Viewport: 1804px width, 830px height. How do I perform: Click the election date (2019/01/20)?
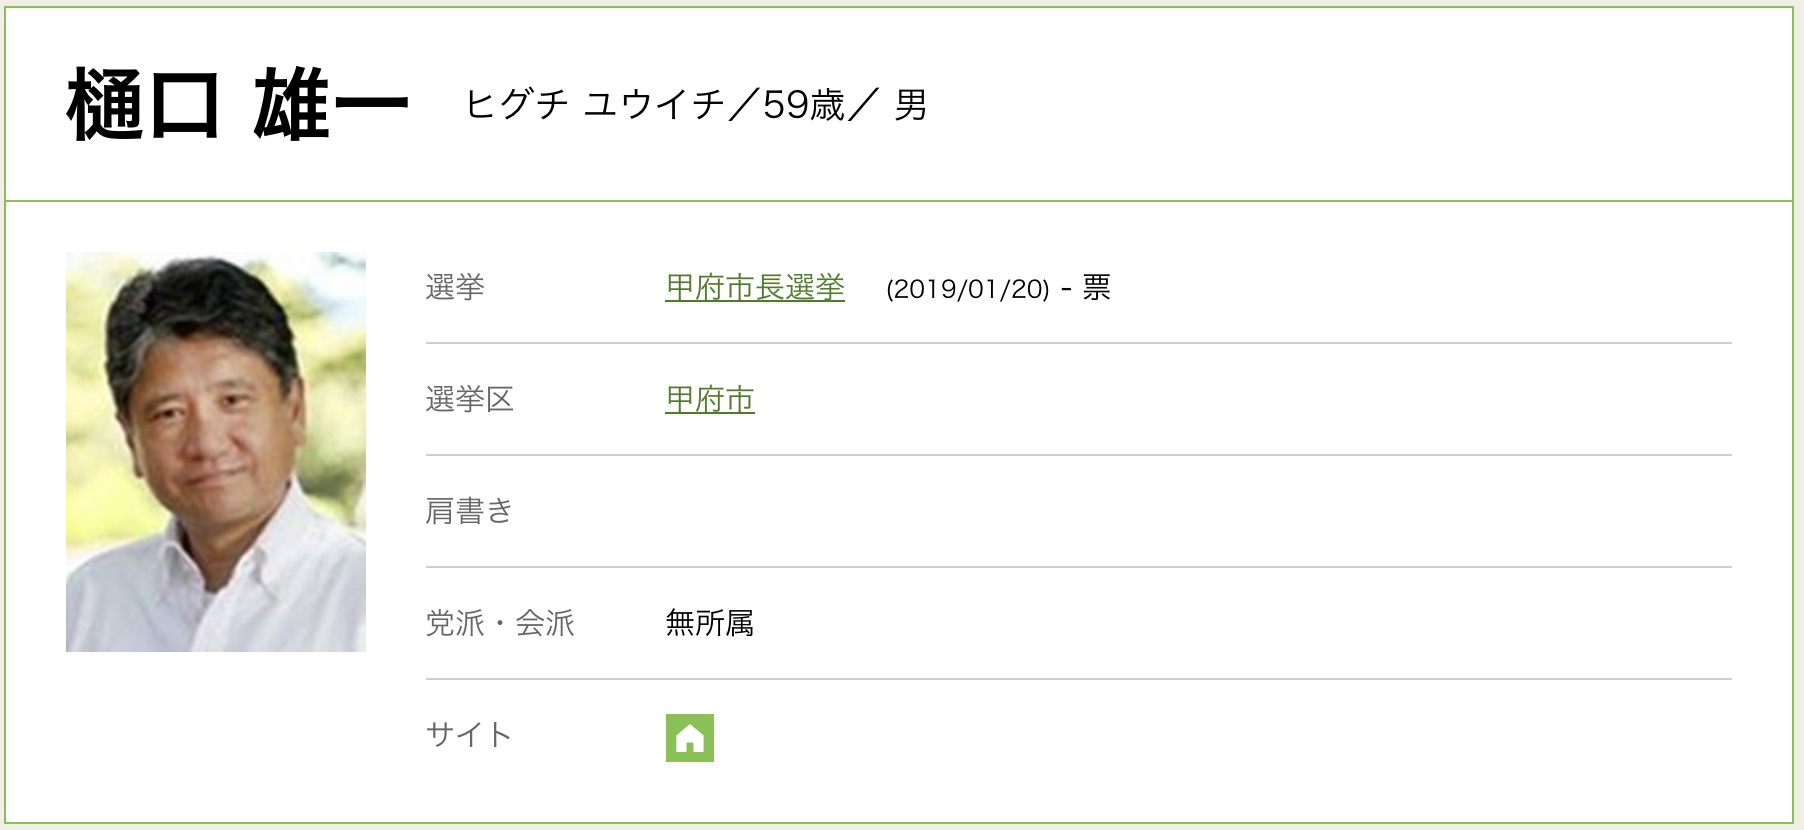tap(968, 289)
